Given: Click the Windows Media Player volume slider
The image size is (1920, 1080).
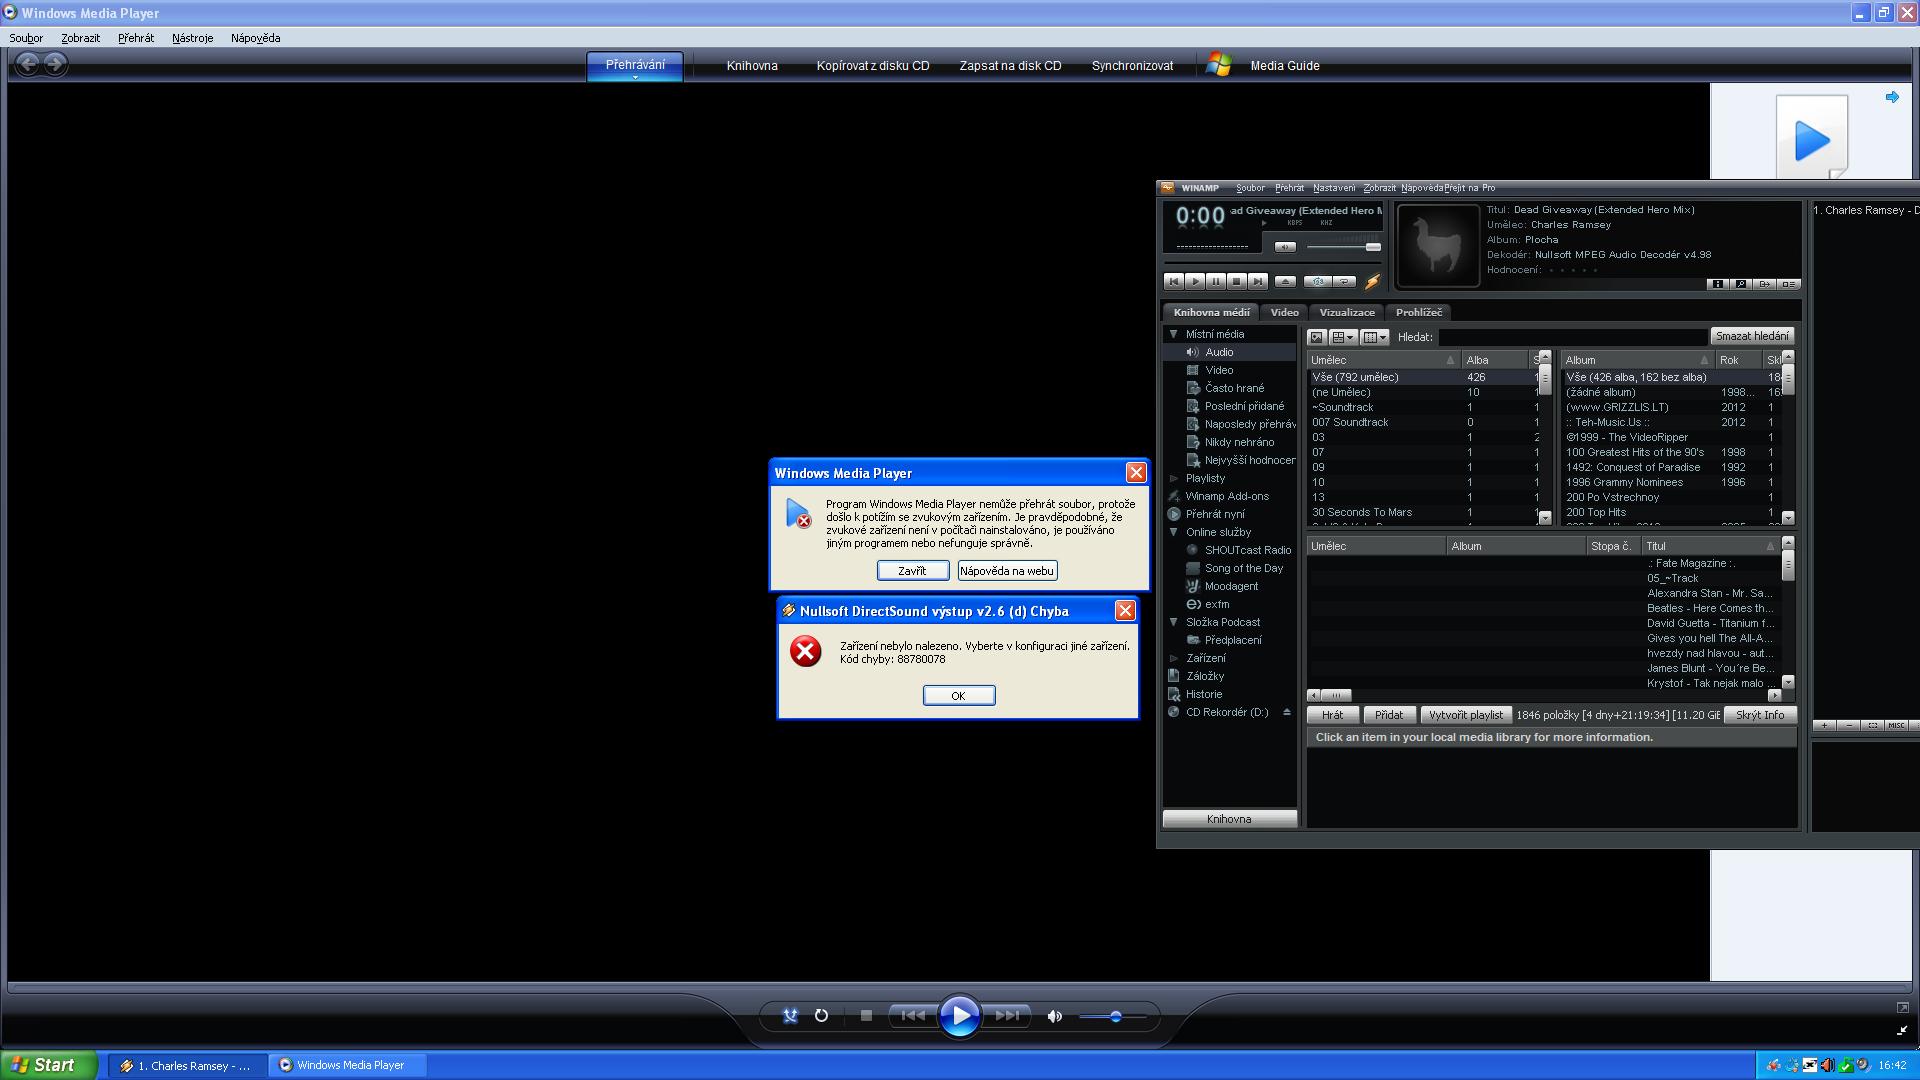Looking at the screenshot, I should click(x=1116, y=1016).
